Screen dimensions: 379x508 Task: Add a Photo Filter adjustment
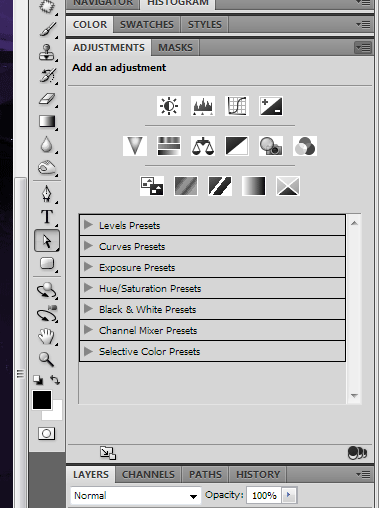point(271,146)
